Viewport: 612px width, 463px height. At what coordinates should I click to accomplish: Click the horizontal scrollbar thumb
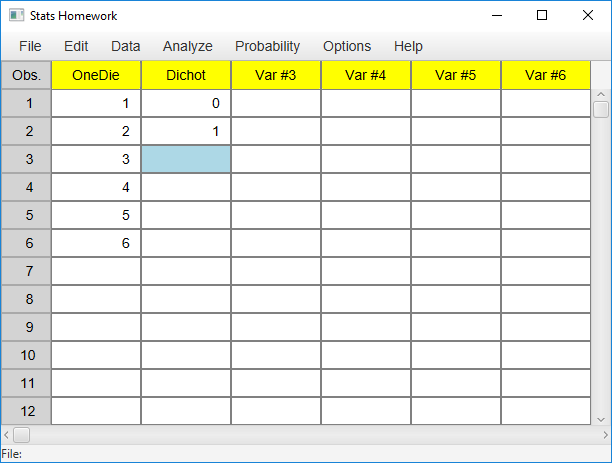(x=21, y=435)
